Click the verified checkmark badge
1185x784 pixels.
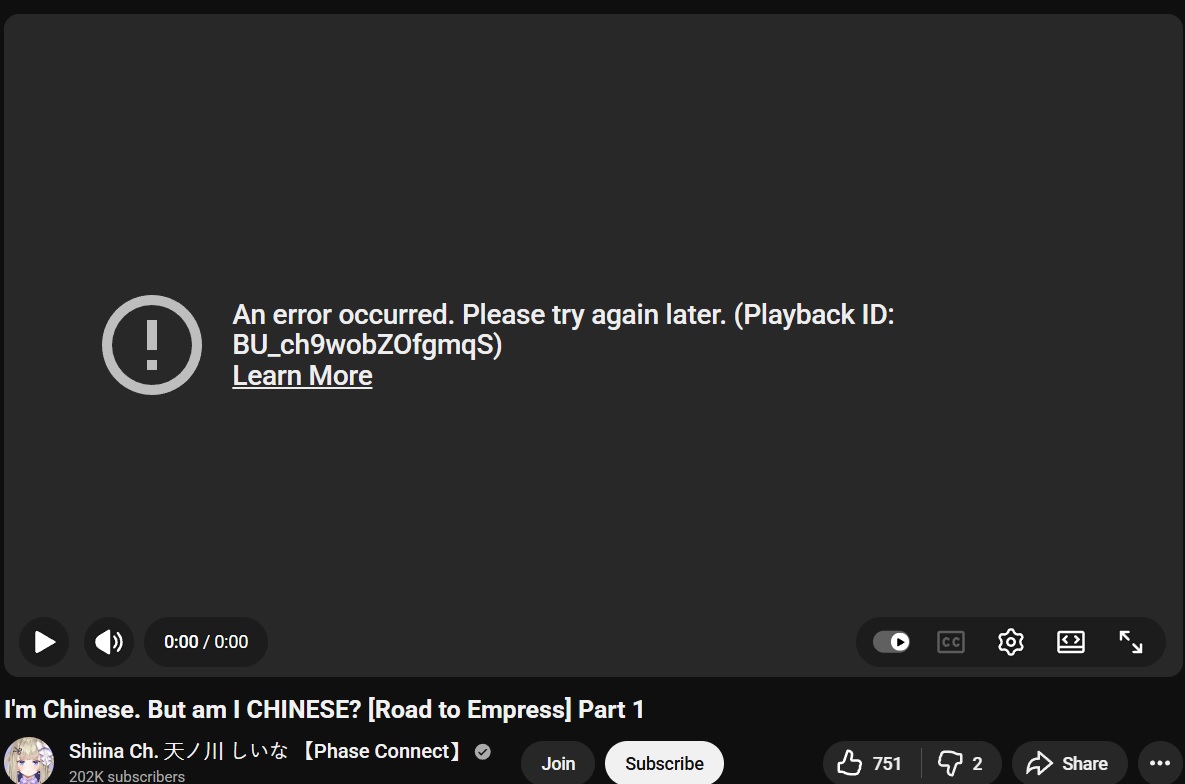click(x=483, y=751)
